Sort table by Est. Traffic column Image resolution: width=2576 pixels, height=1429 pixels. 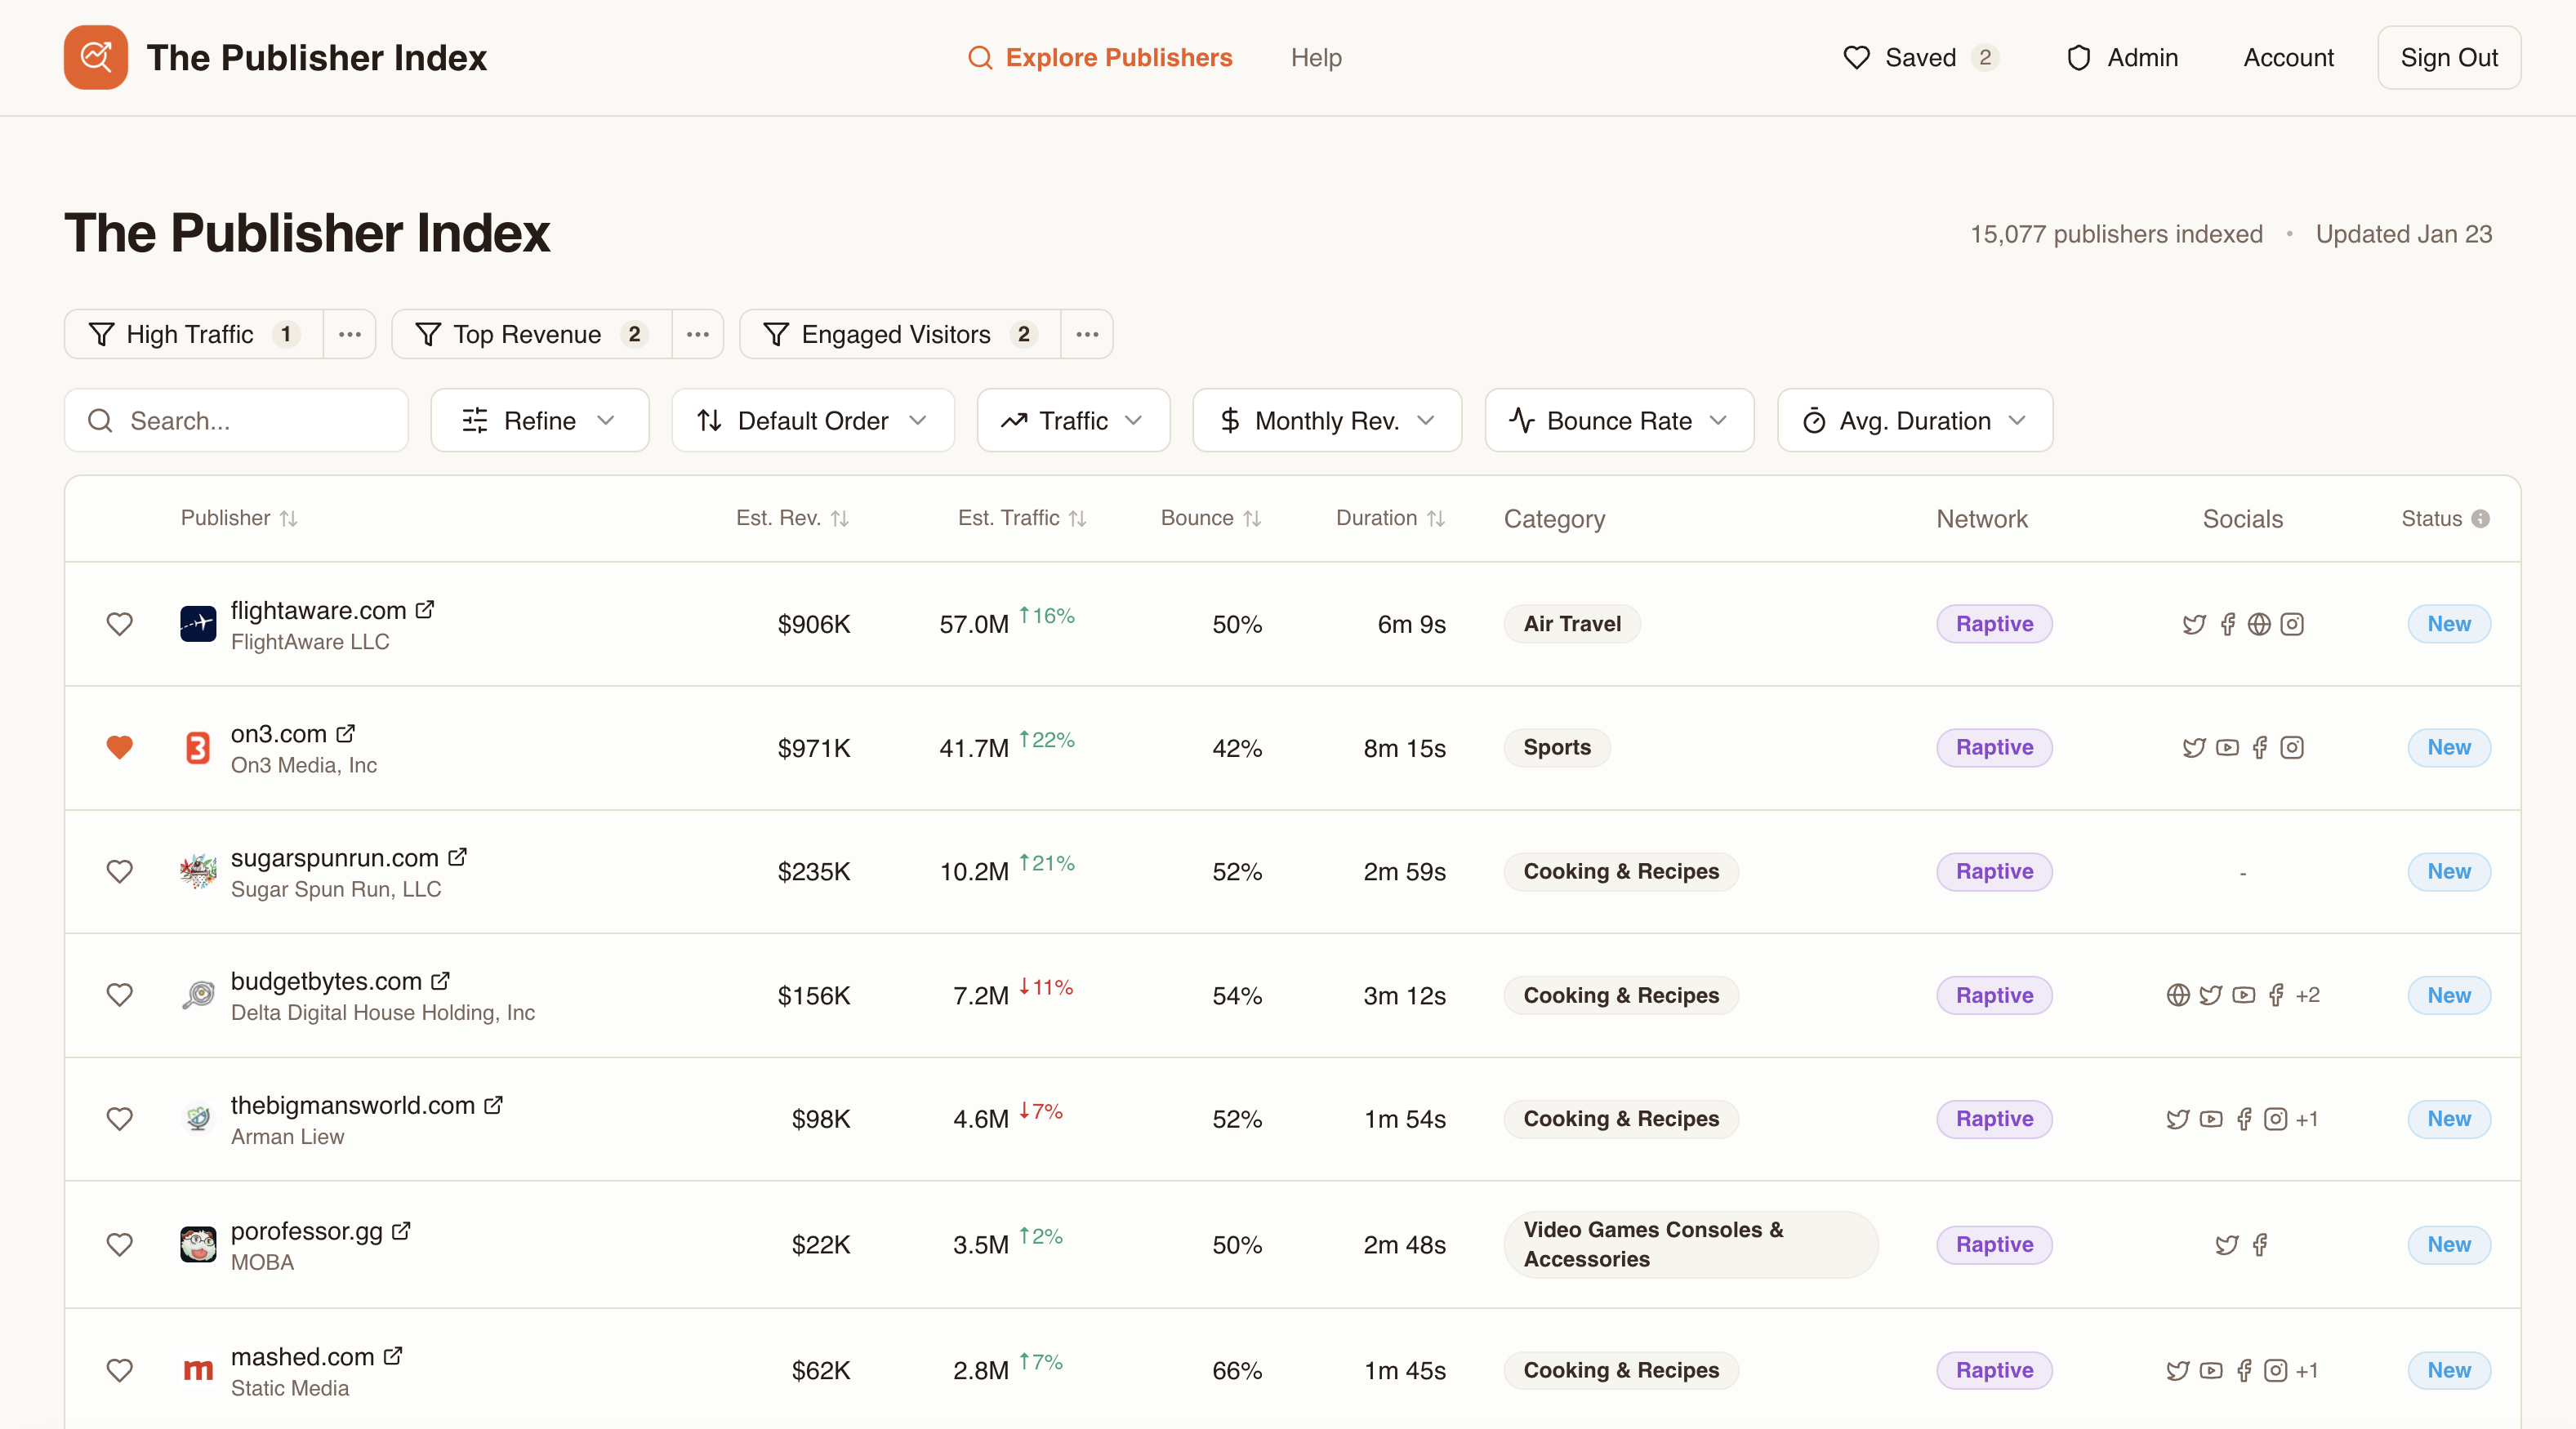point(1022,518)
